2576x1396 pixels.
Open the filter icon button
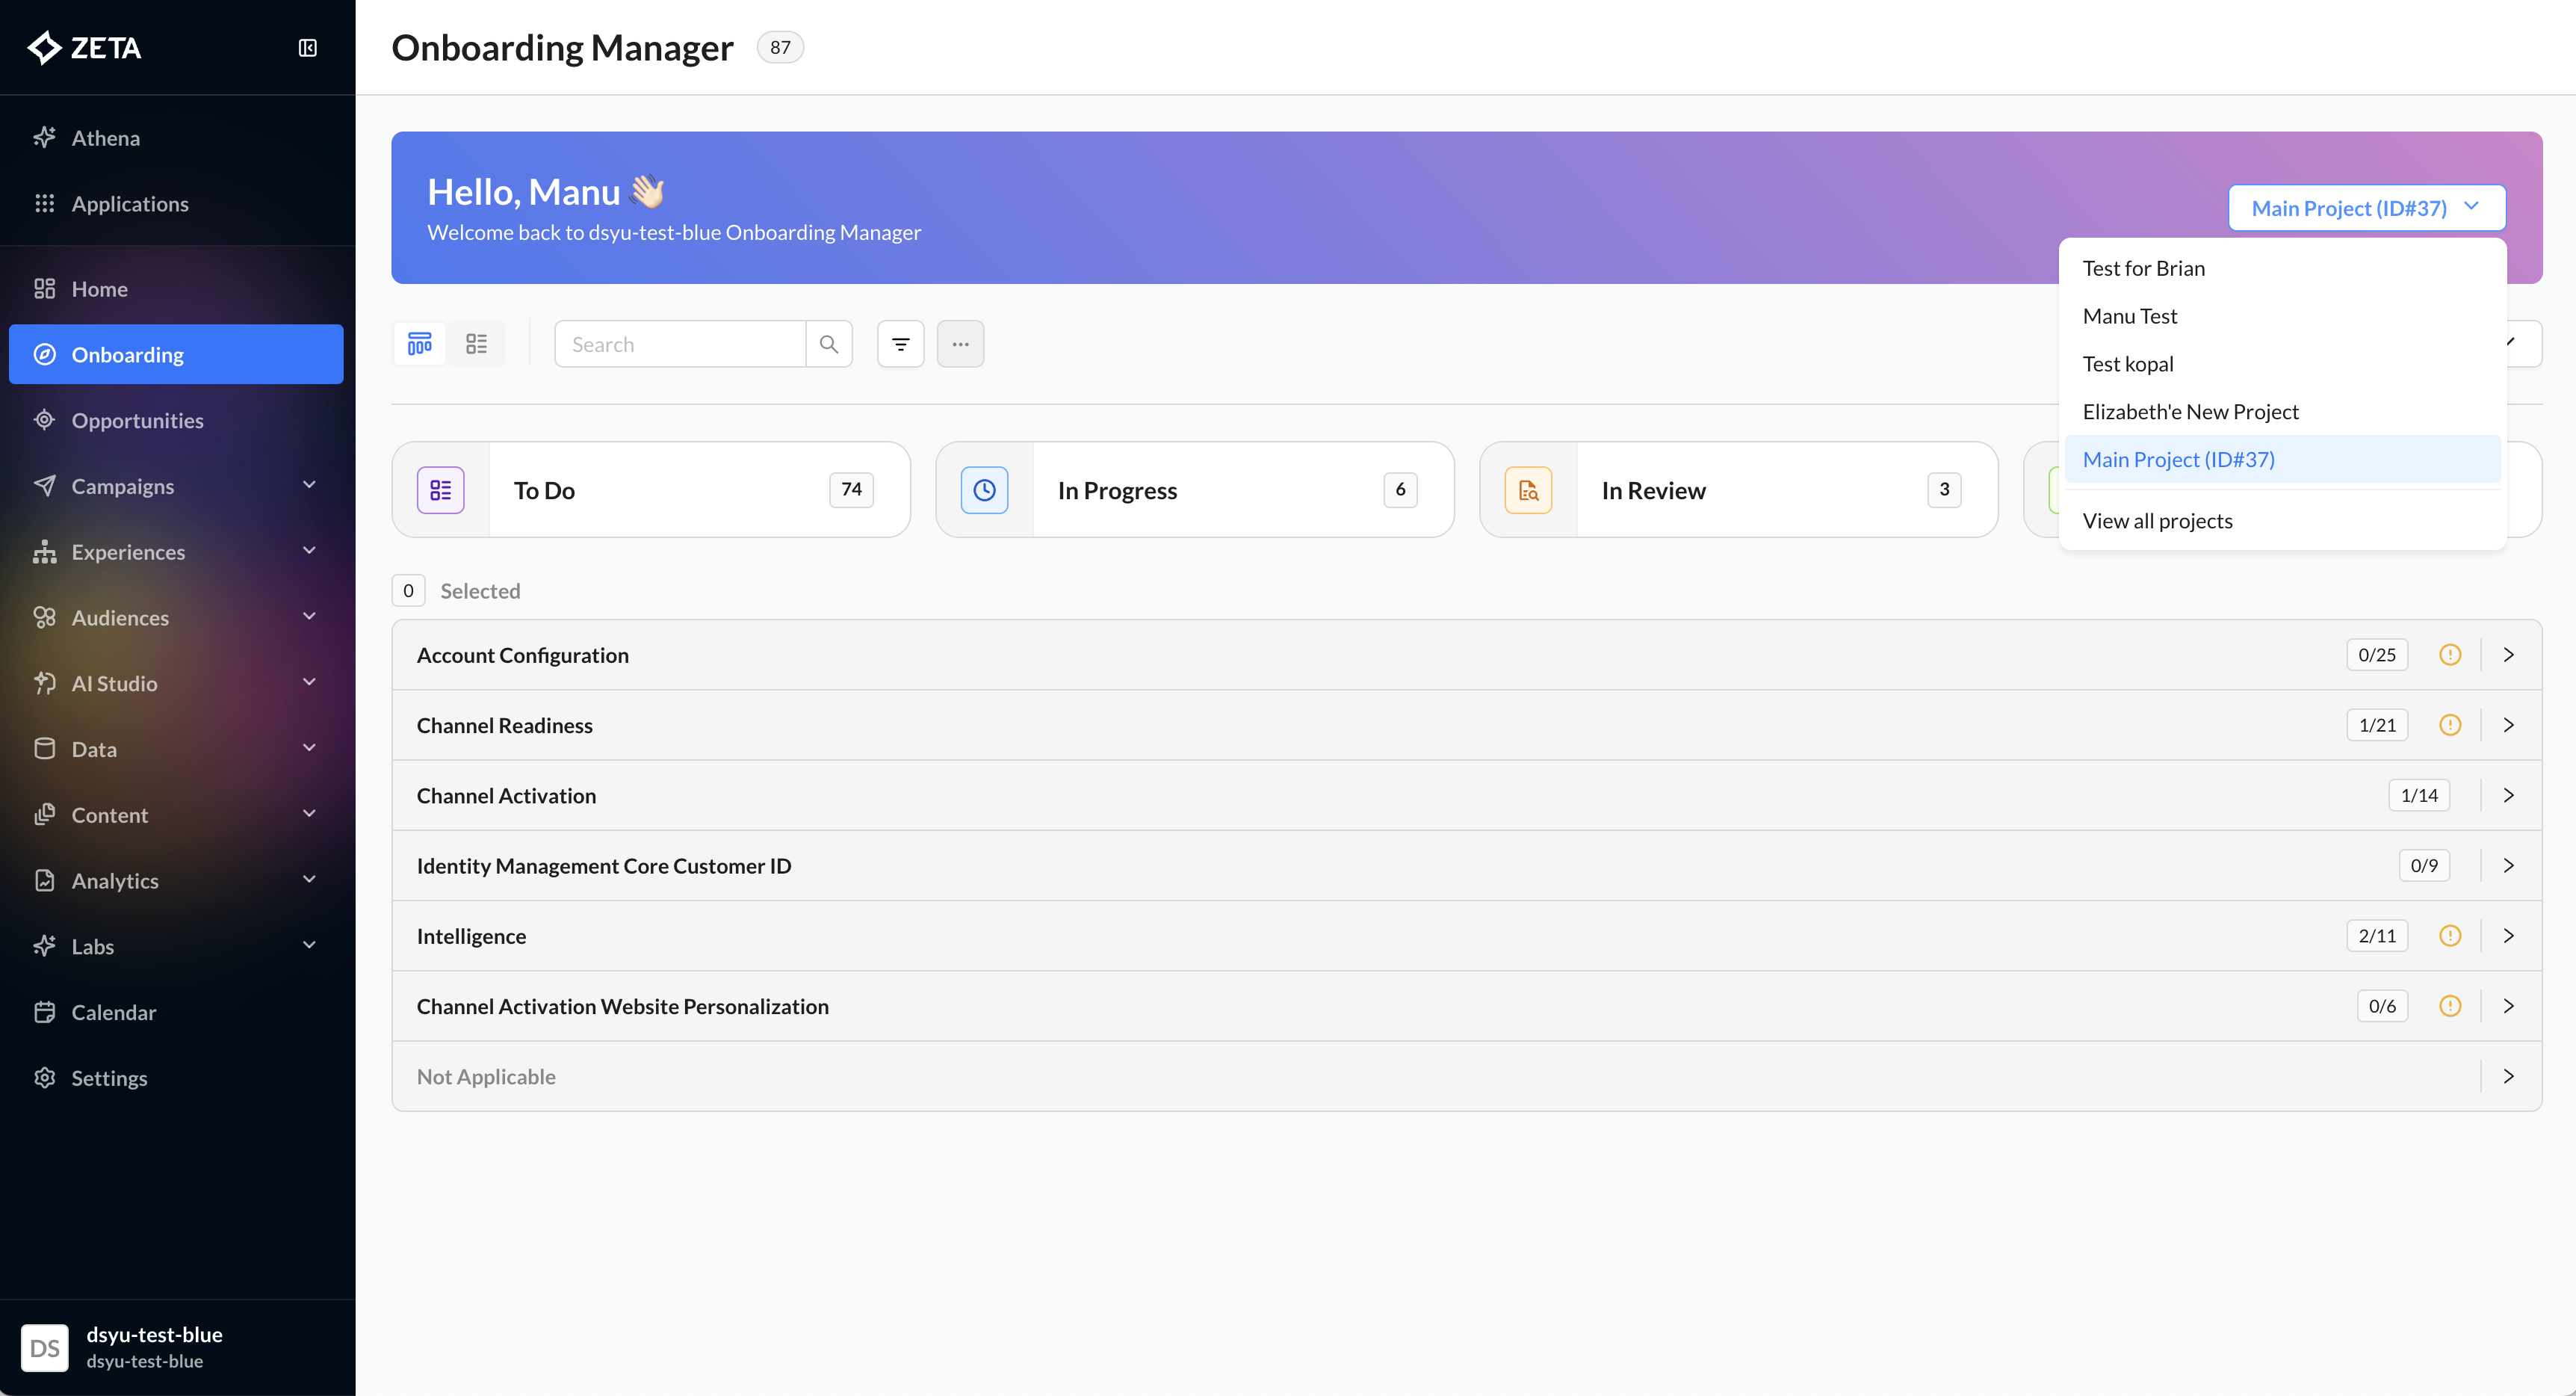(x=900, y=344)
